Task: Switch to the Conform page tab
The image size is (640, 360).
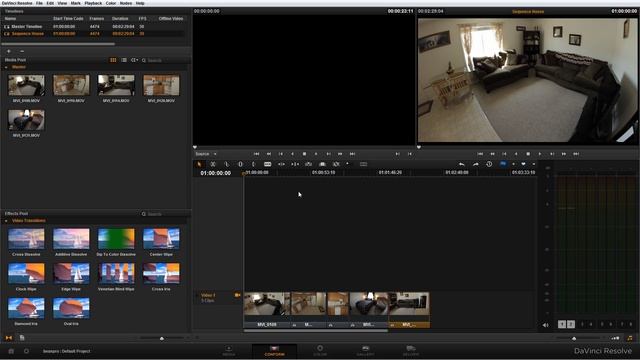Action: pyautogui.click(x=274, y=350)
